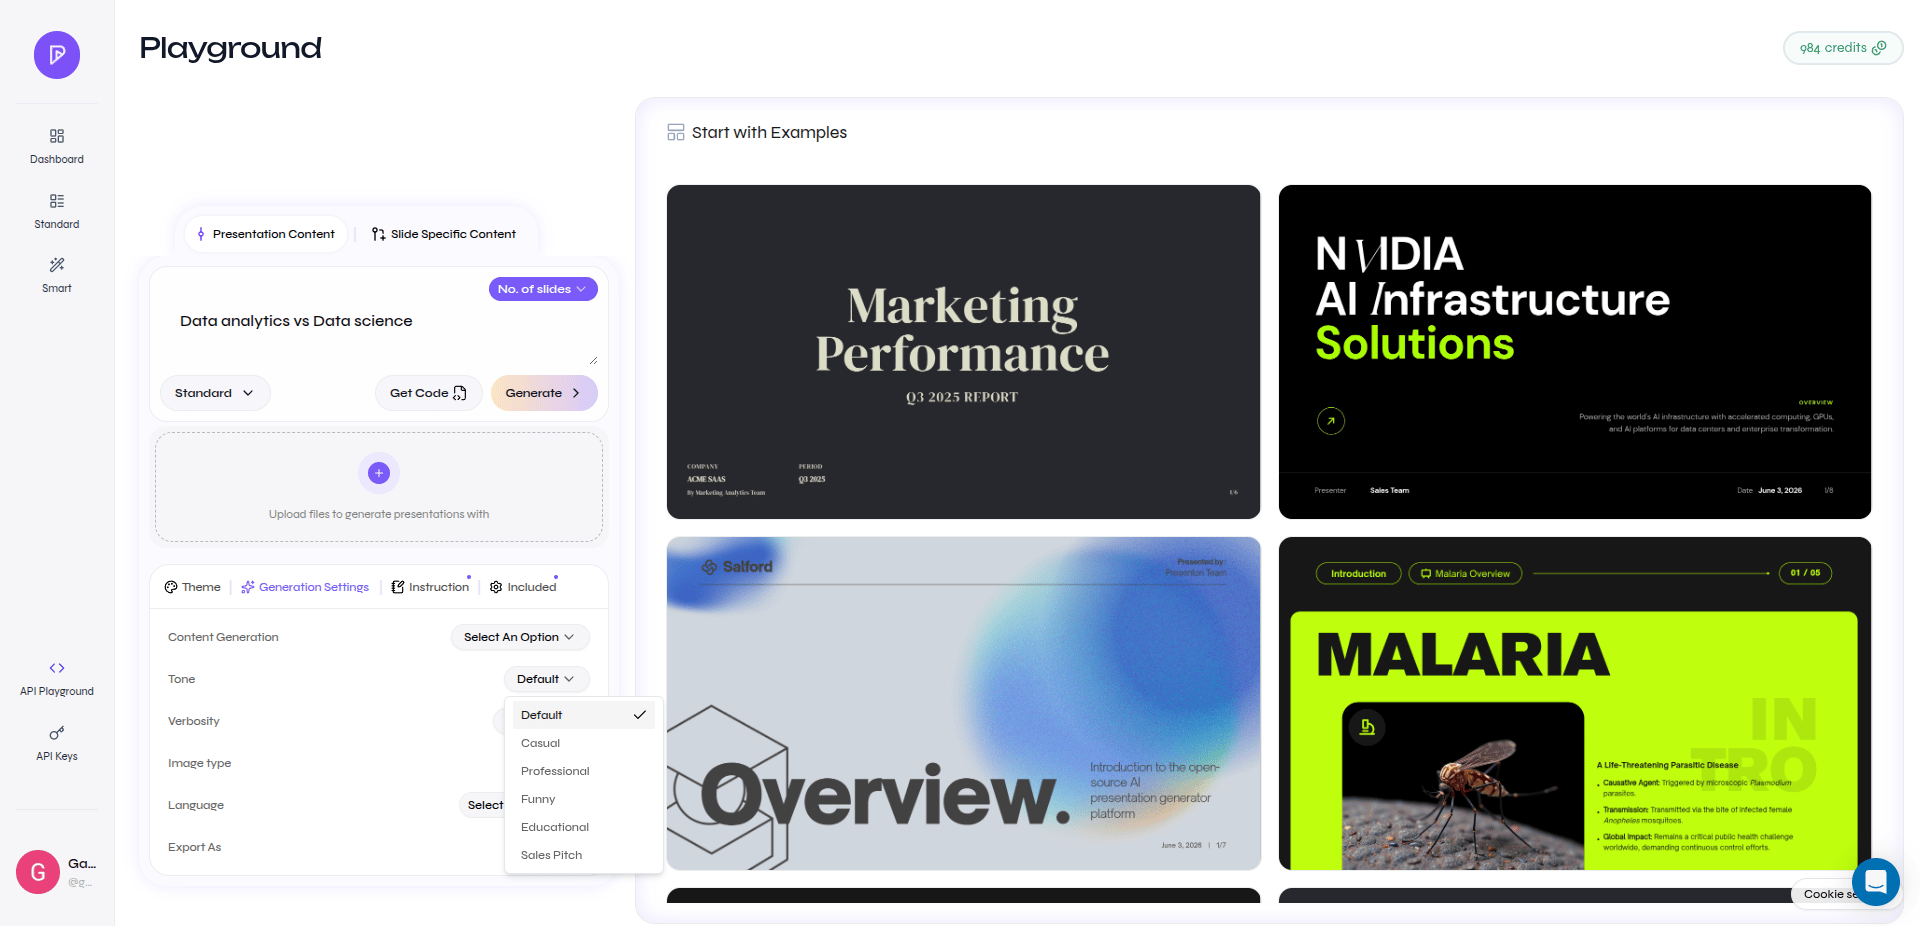Viewport: 1920px width, 926px height.
Task: Click the Start with Examples layout icon
Action: tap(676, 132)
